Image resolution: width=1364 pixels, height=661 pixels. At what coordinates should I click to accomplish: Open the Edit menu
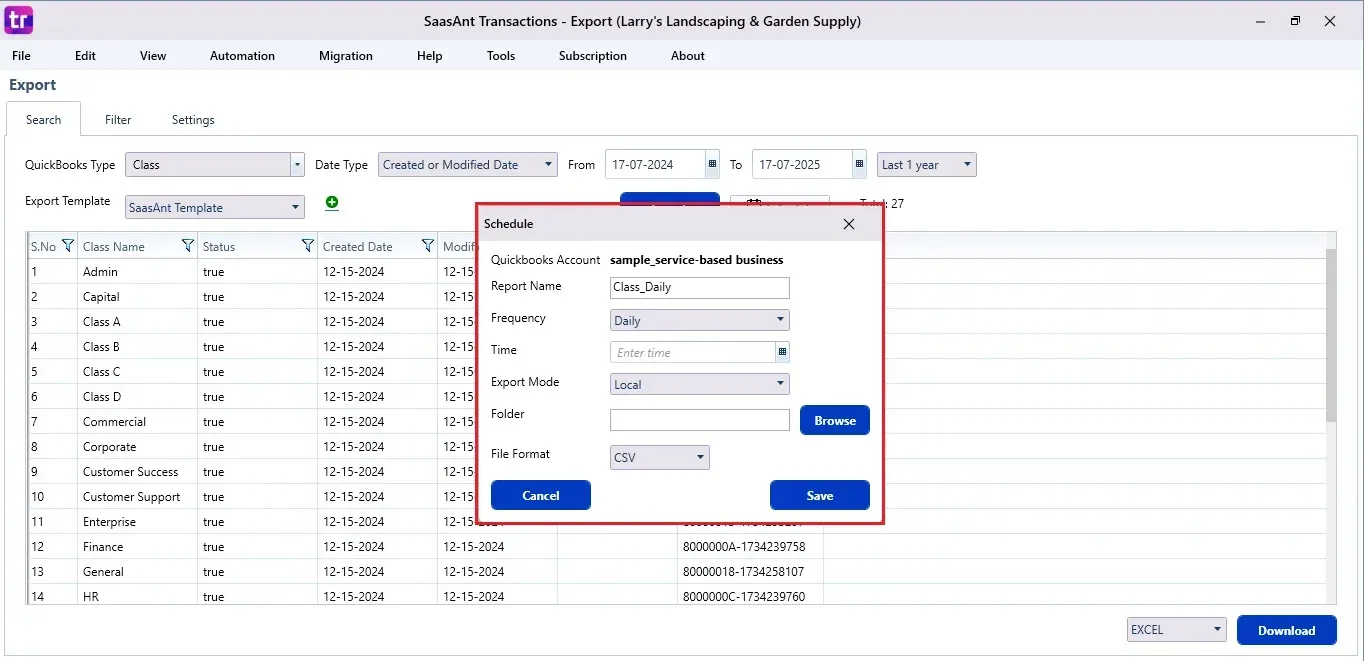point(85,56)
